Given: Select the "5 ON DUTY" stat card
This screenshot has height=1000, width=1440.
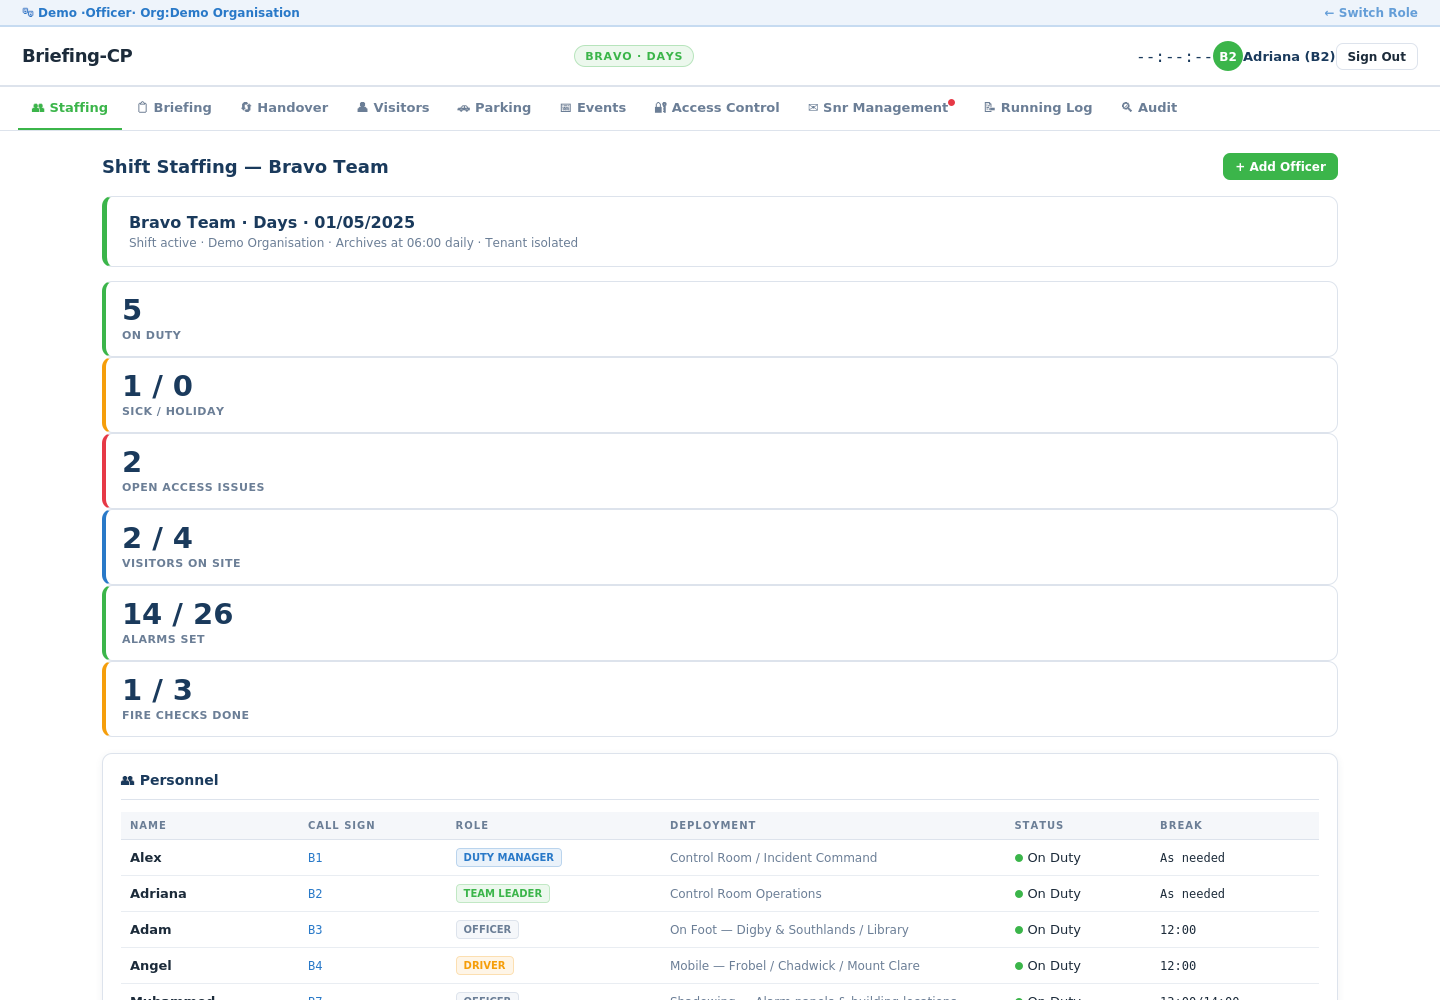Looking at the screenshot, I should (720, 319).
